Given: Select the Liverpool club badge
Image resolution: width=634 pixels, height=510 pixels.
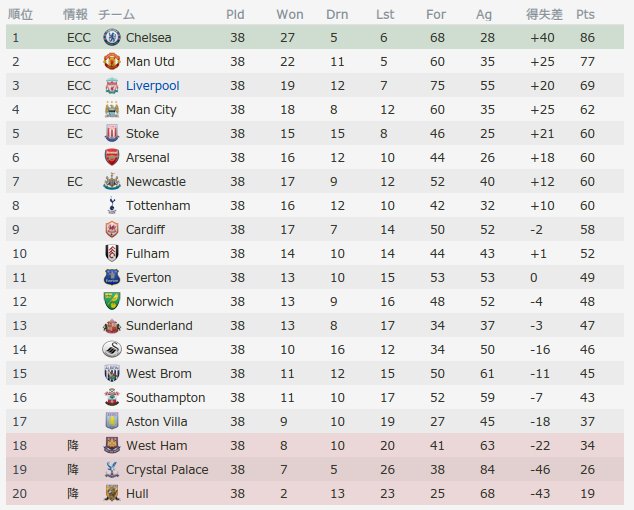Looking at the screenshot, I should [112, 85].
